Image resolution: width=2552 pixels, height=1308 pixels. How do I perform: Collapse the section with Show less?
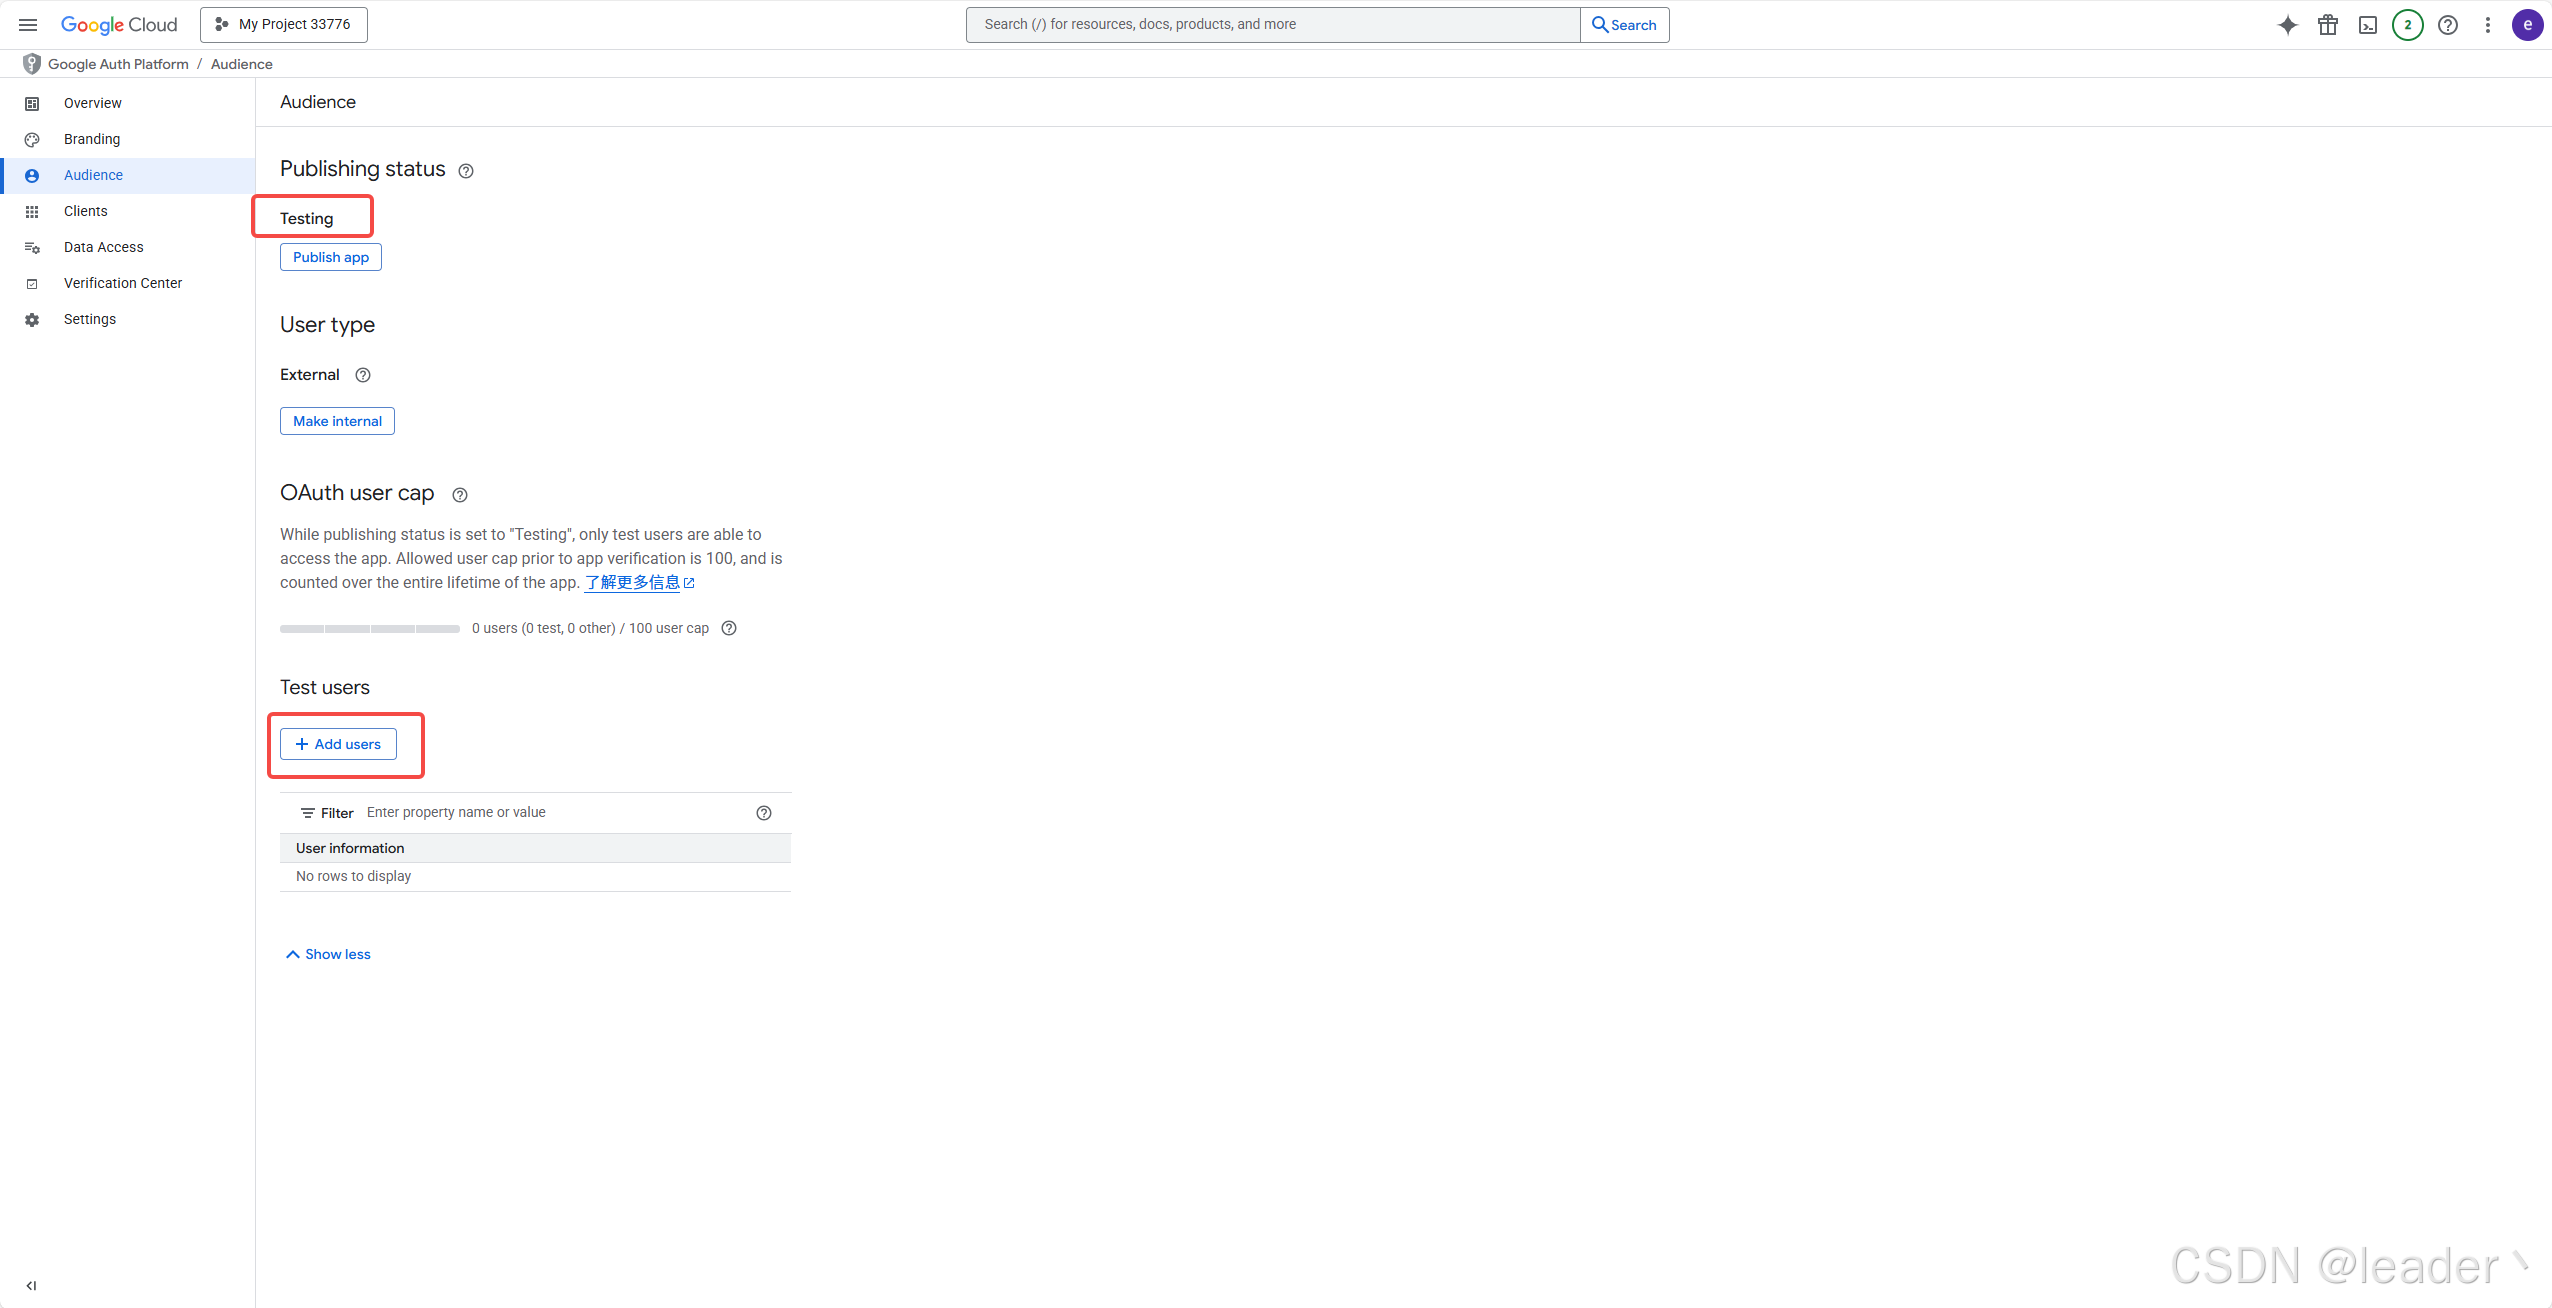coord(328,954)
